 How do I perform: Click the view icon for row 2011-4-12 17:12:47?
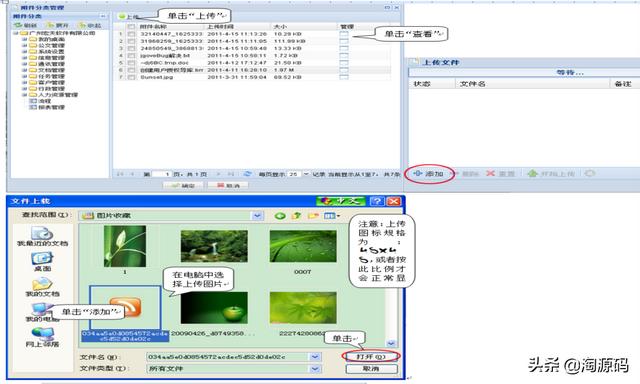[344, 63]
